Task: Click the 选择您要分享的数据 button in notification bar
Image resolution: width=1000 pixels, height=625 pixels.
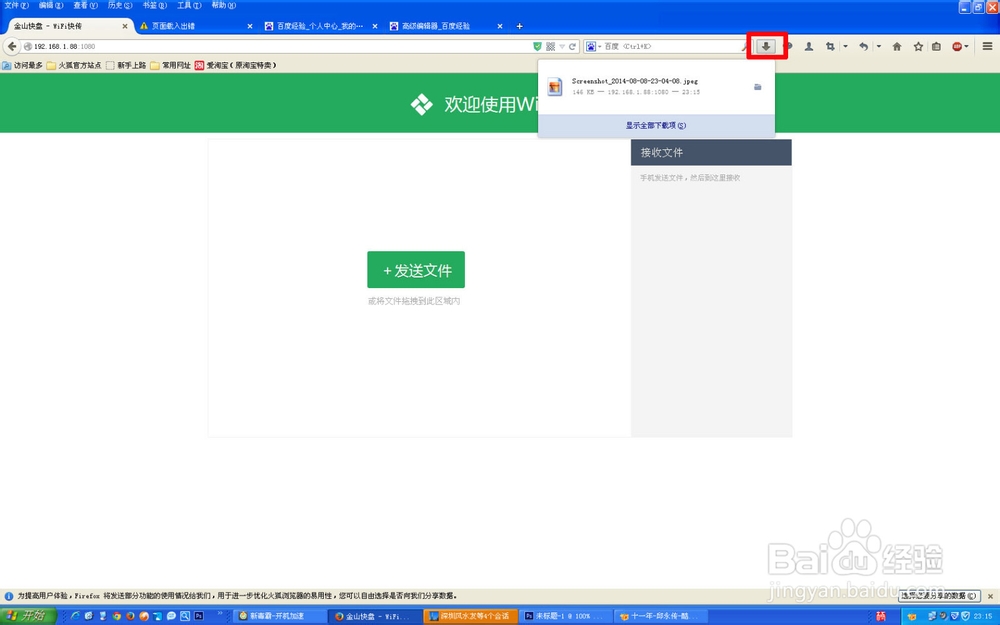Action: [939, 596]
